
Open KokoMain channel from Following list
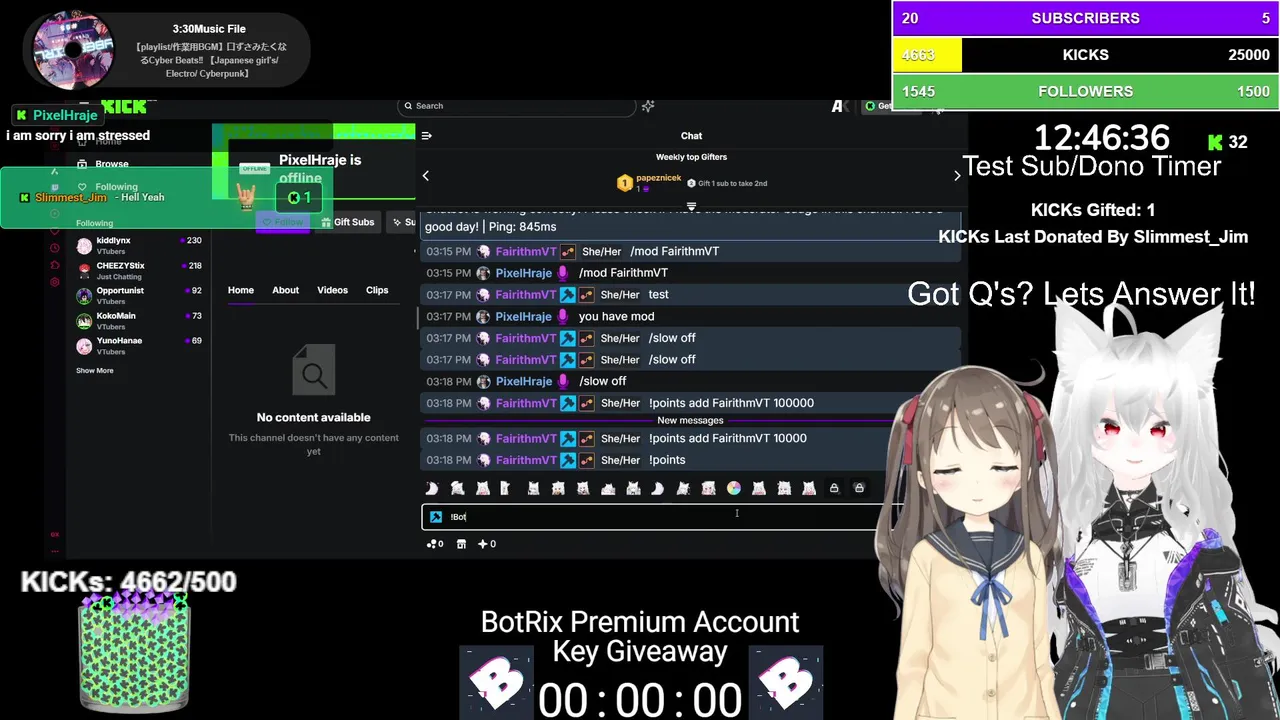click(140, 321)
